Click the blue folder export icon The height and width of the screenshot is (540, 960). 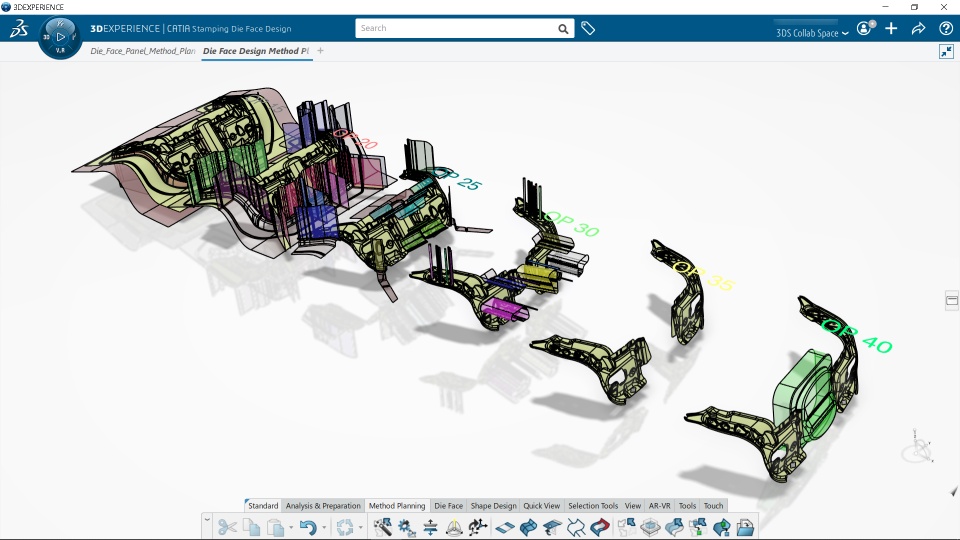click(x=745, y=527)
